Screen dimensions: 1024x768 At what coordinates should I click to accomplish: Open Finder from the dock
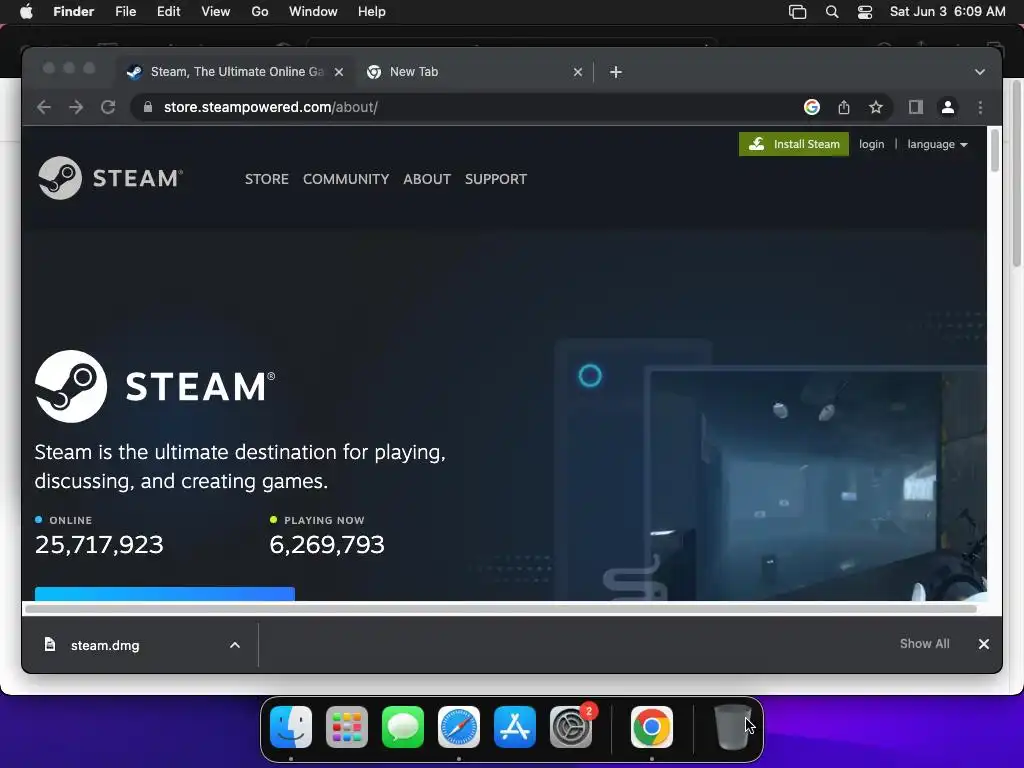291,727
